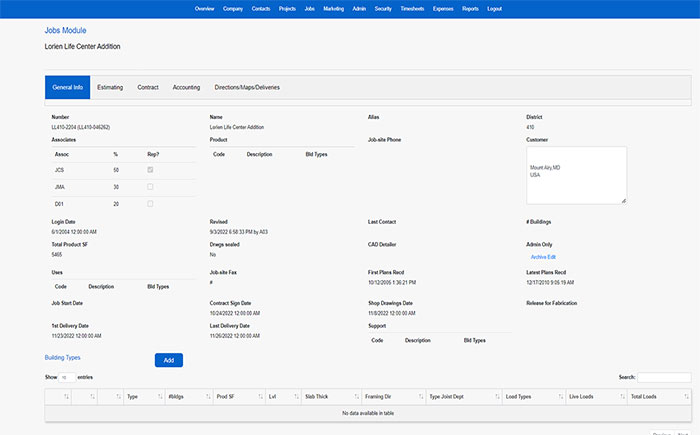The image size is (700, 435).
Task: Open the Marketing menu item
Action: pyautogui.click(x=333, y=8)
